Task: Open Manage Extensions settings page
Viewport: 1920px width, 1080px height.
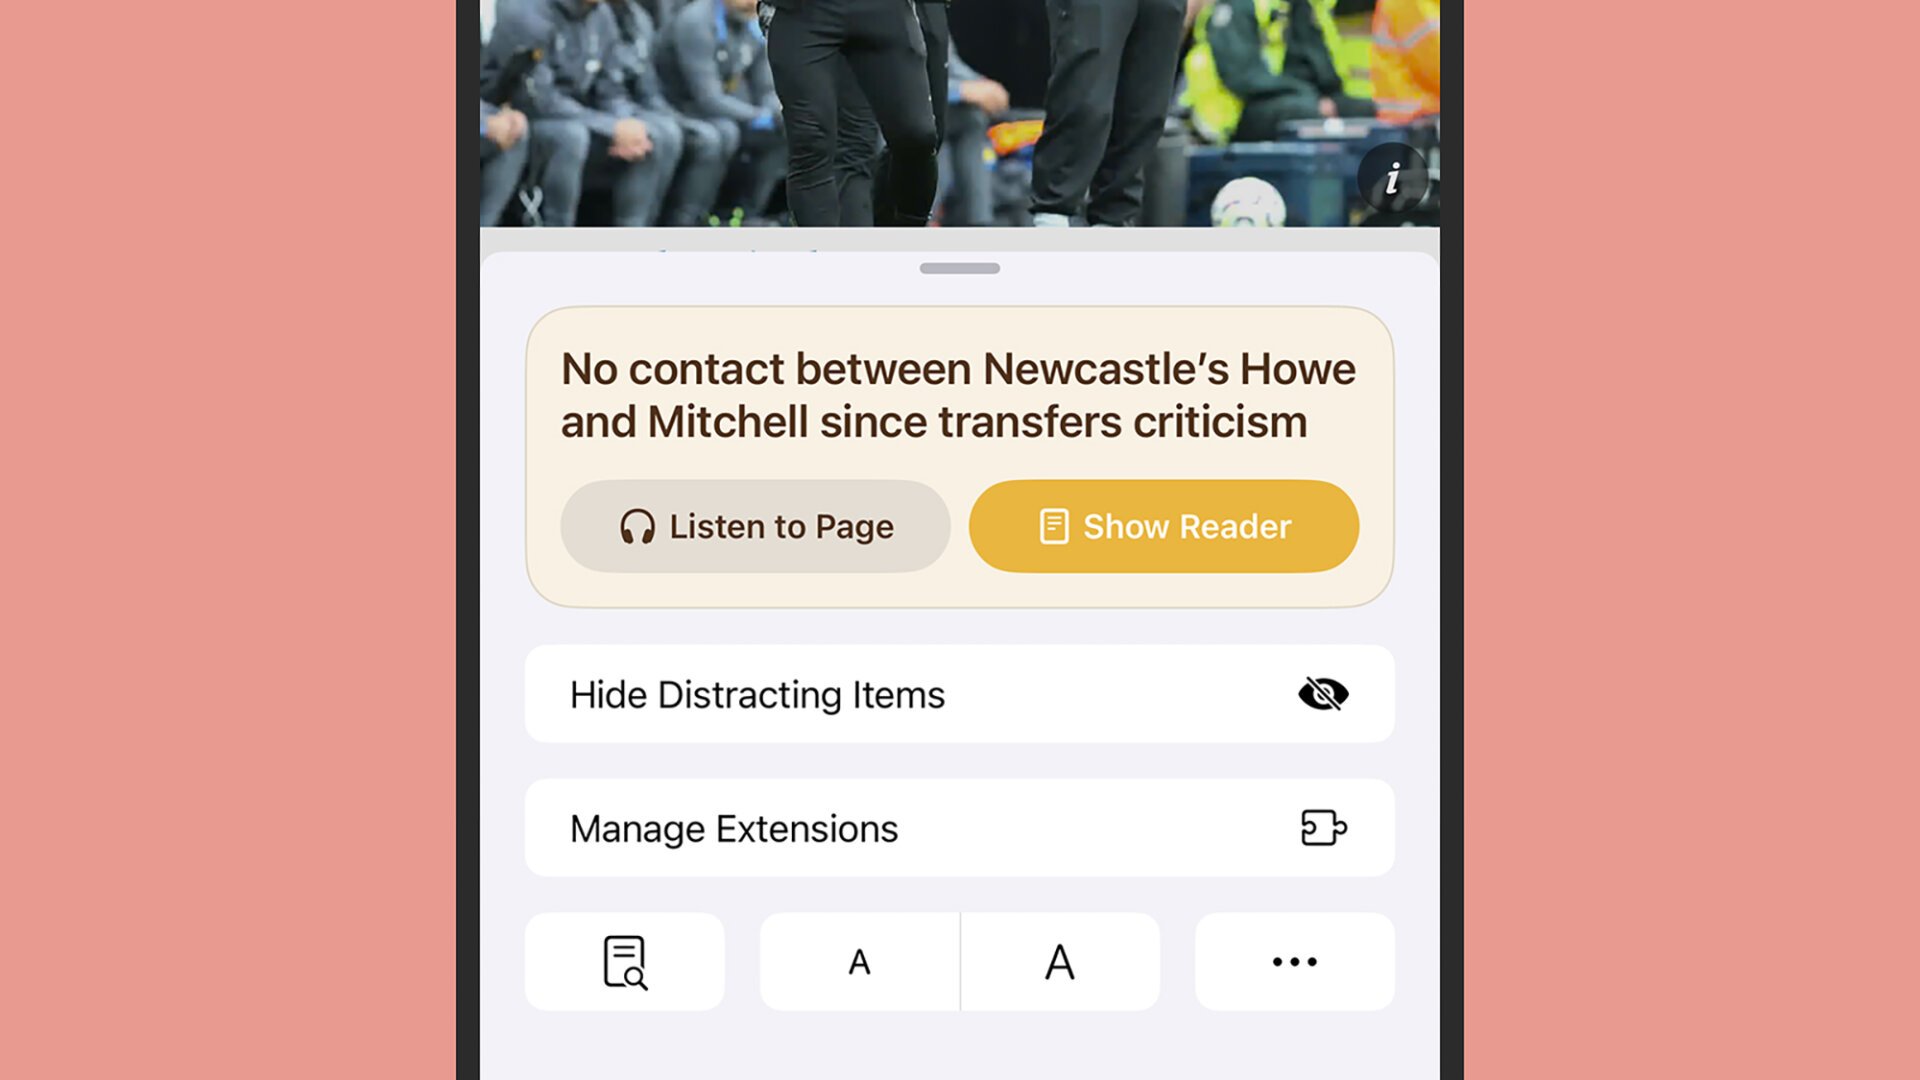Action: tap(960, 828)
